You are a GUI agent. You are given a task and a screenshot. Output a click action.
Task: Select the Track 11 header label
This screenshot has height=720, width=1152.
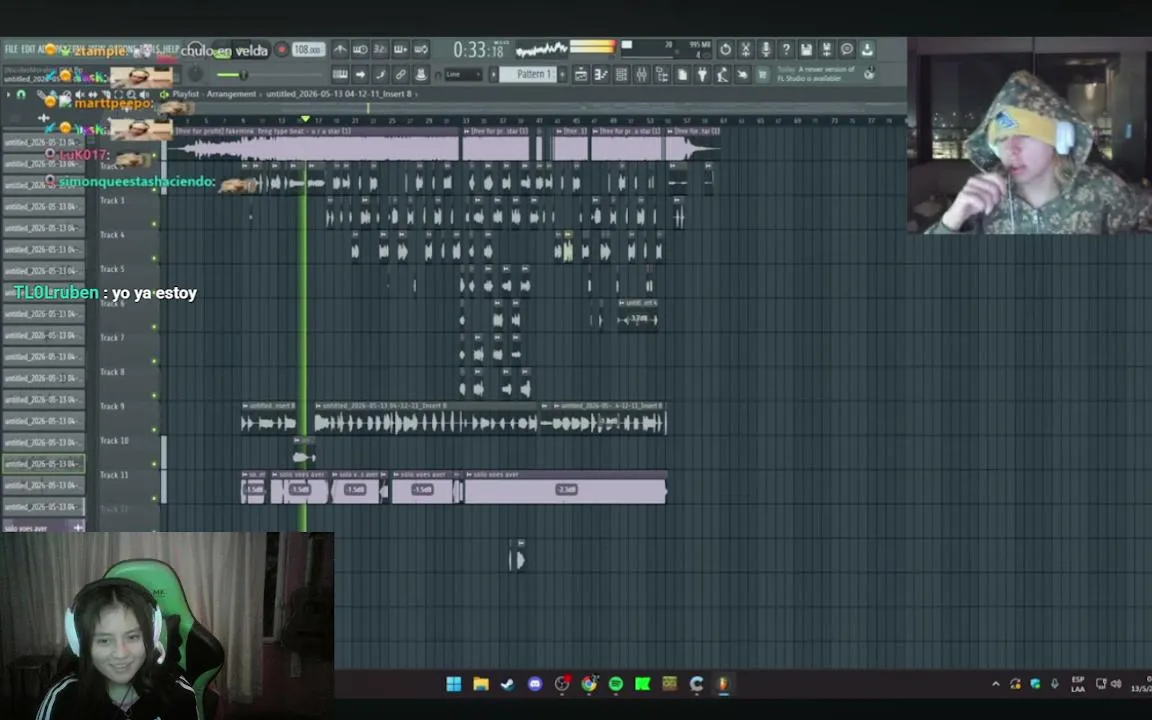coord(114,475)
